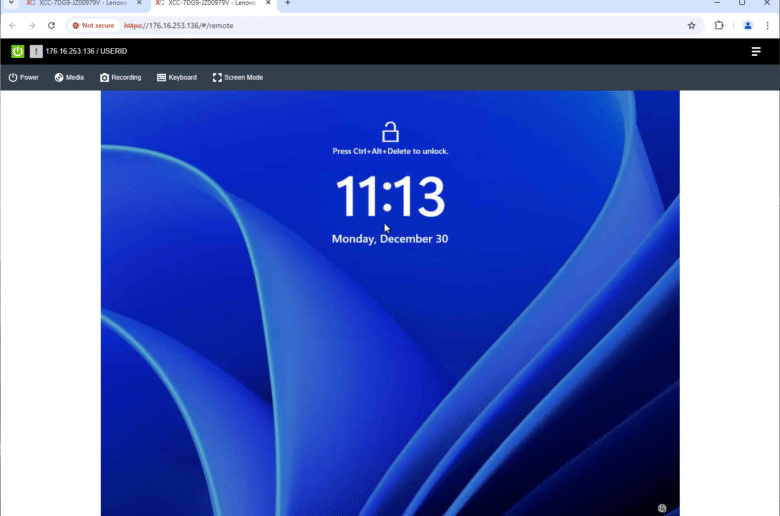
Task: Open the Media menu
Action: click(x=69, y=78)
